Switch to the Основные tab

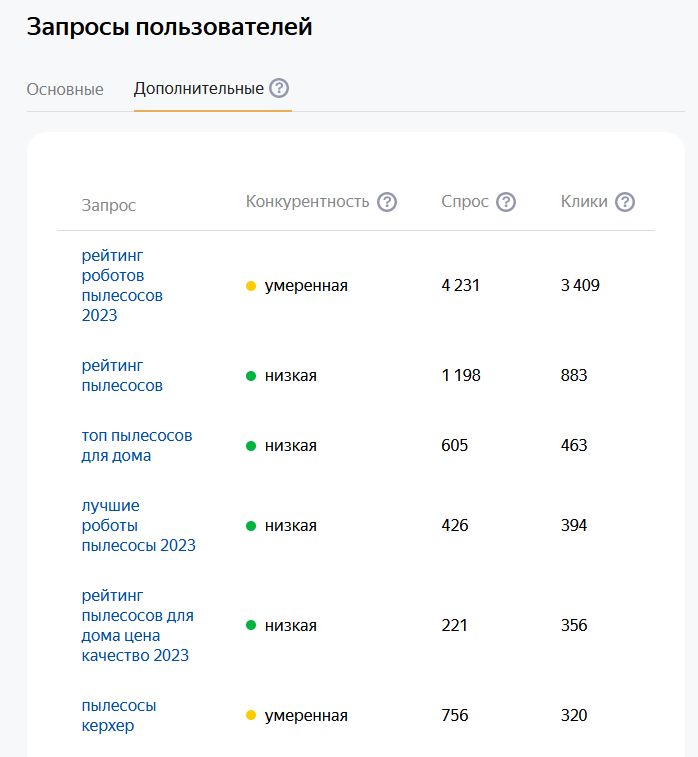click(65, 89)
